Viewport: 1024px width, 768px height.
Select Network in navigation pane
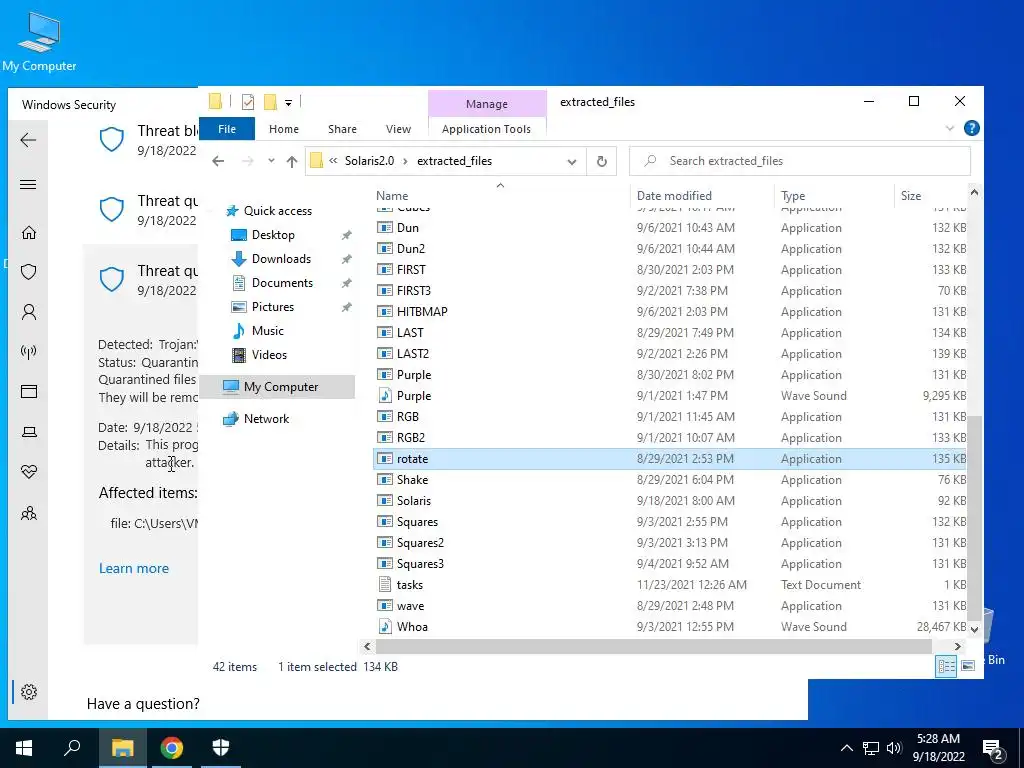266,419
